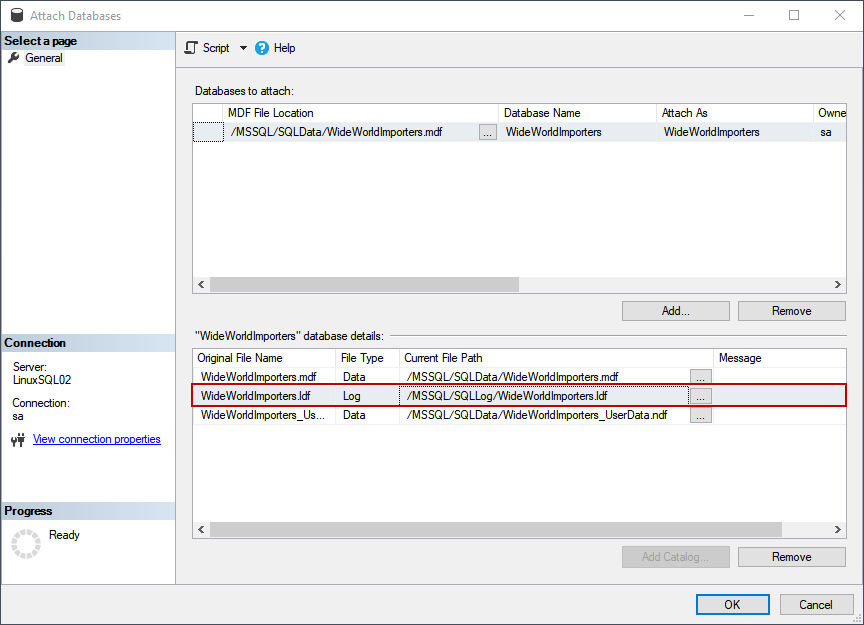Viewport: 864px width, 625px height.
Task: Click the MDF File Location column header
Action: pyautogui.click(x=360, y=113)
